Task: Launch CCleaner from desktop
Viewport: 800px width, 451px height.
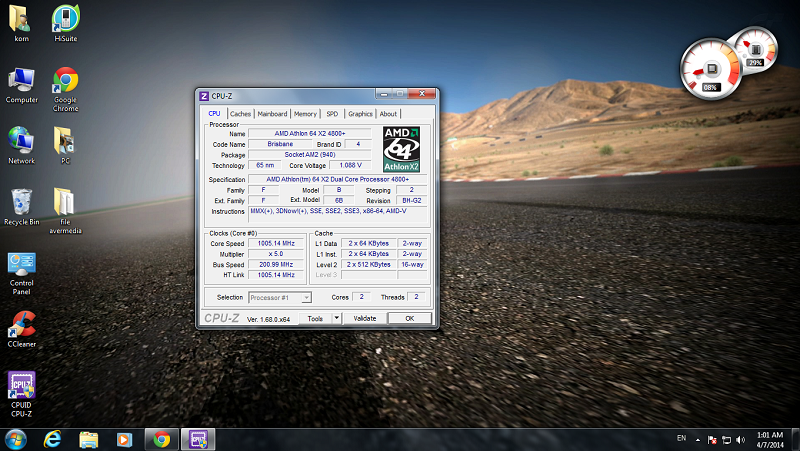Action: pyautogui.click(x=21, y=330)
